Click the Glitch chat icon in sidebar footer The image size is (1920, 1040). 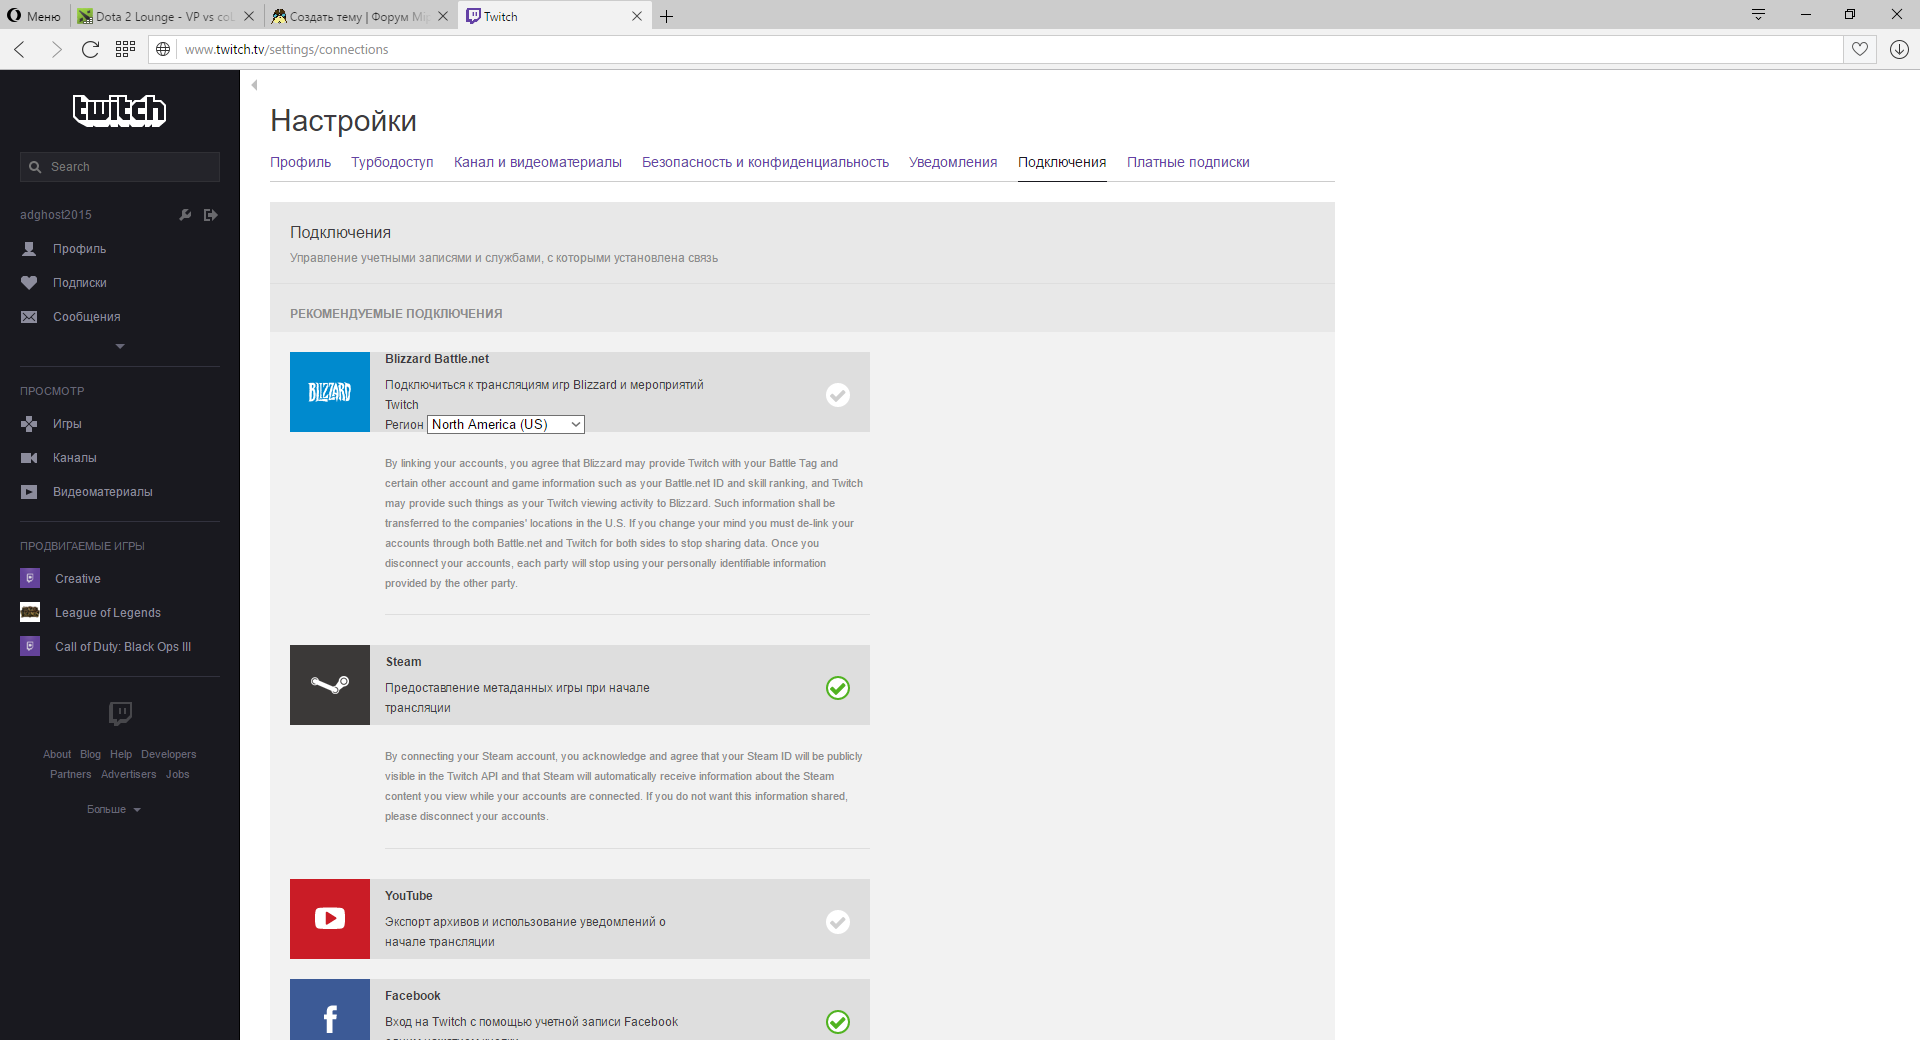point(120,713)
